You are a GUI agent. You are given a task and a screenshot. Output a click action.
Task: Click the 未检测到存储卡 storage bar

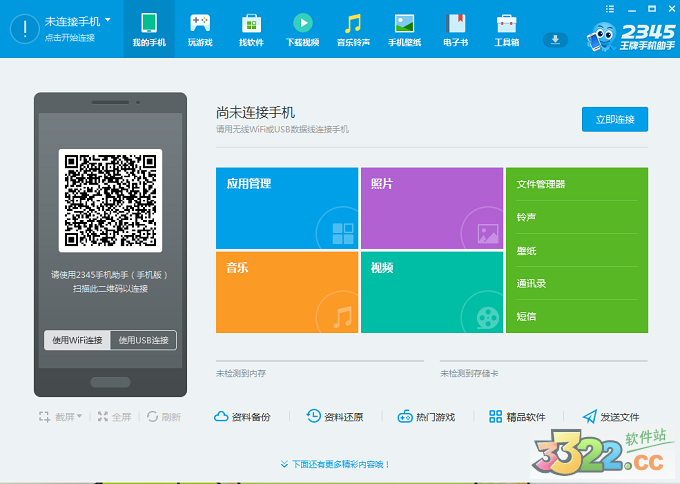pyautogui.click(x=544, y=361)
